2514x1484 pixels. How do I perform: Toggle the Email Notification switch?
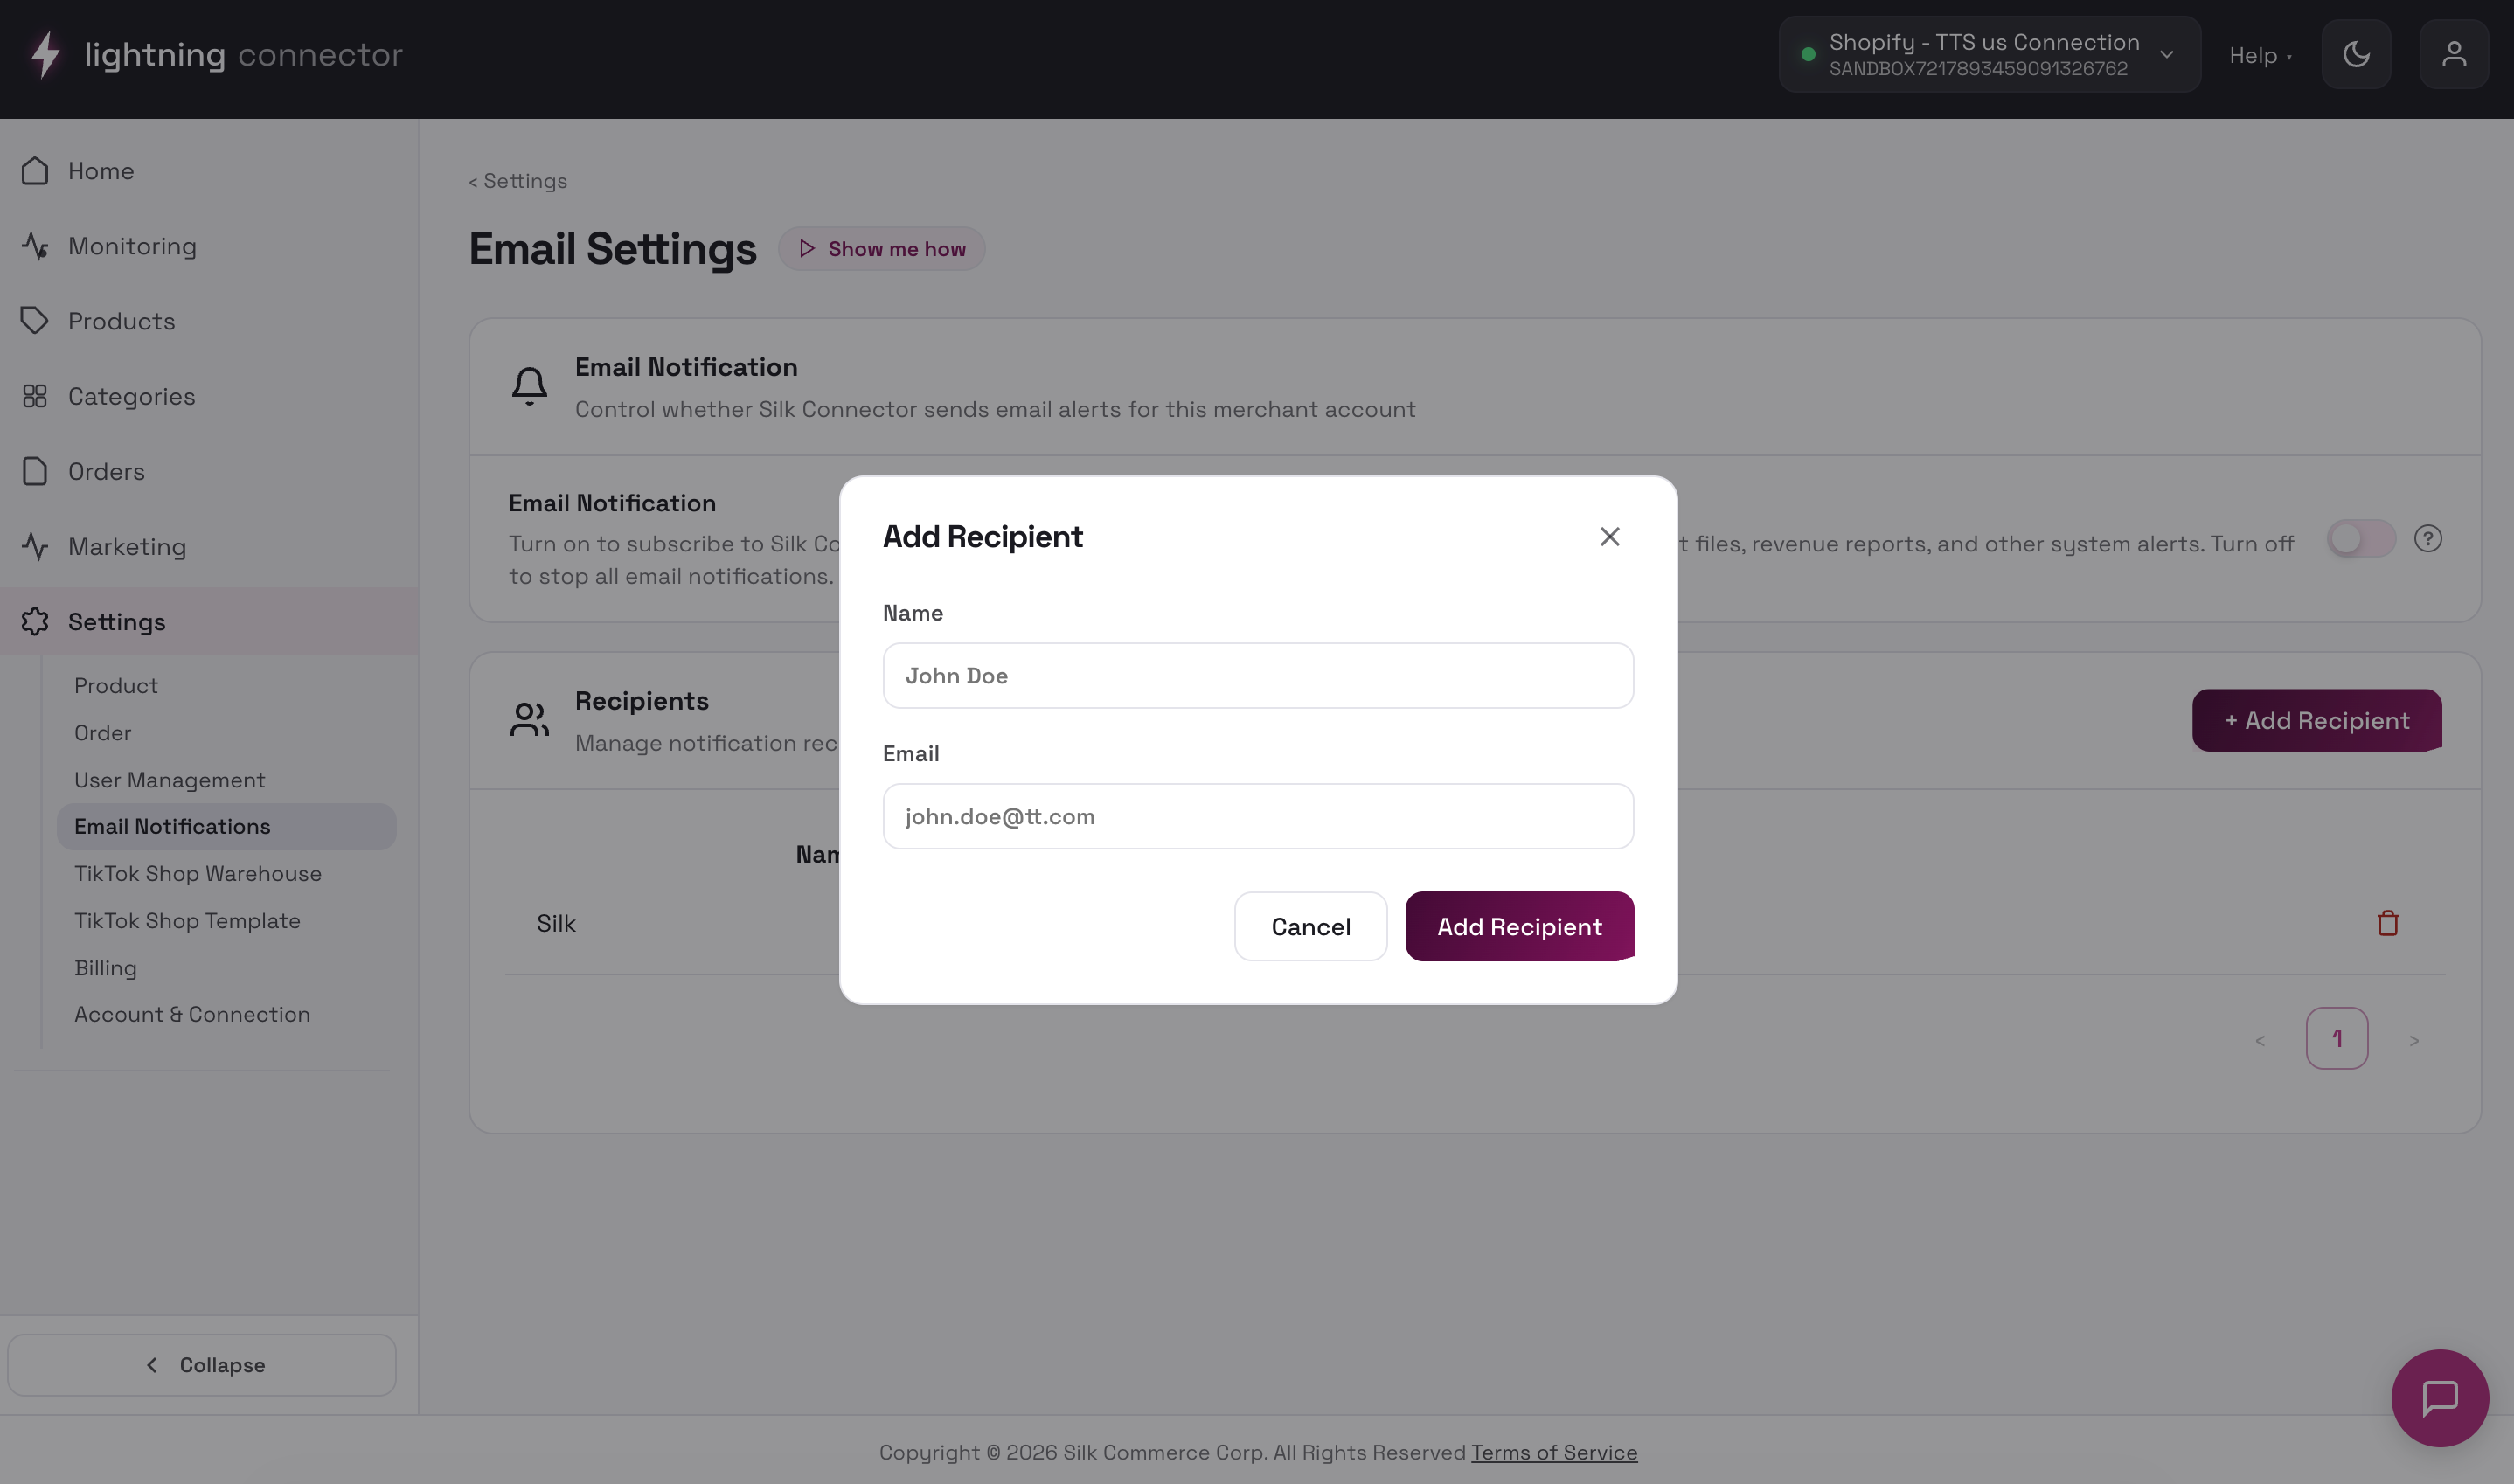click(x=2360, y=540)
